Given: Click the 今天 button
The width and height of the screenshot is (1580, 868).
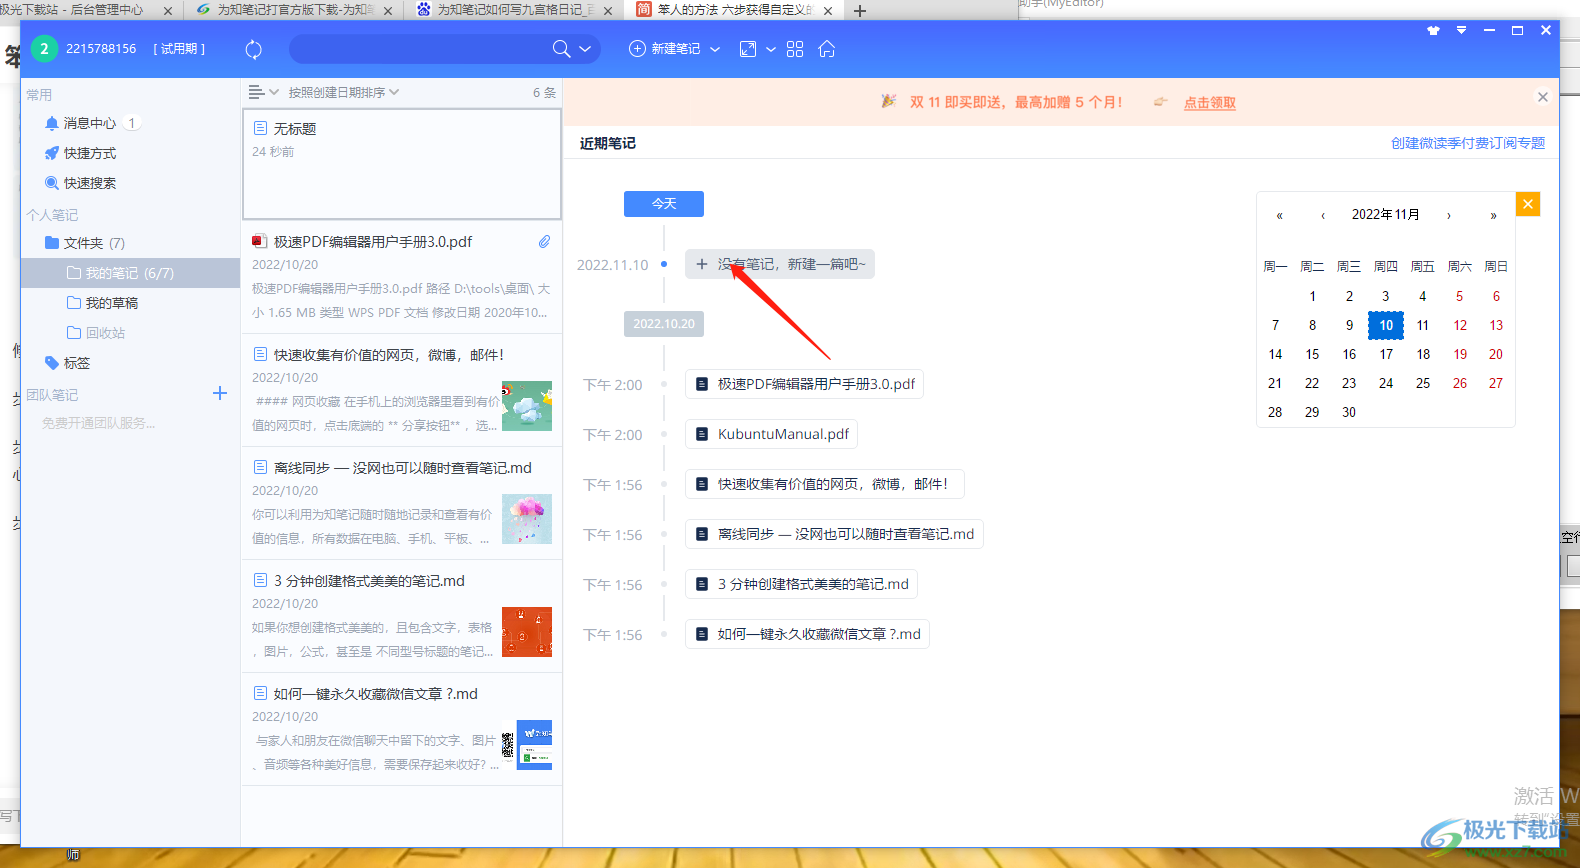Looking at the screenshot, I should [664, 204].
